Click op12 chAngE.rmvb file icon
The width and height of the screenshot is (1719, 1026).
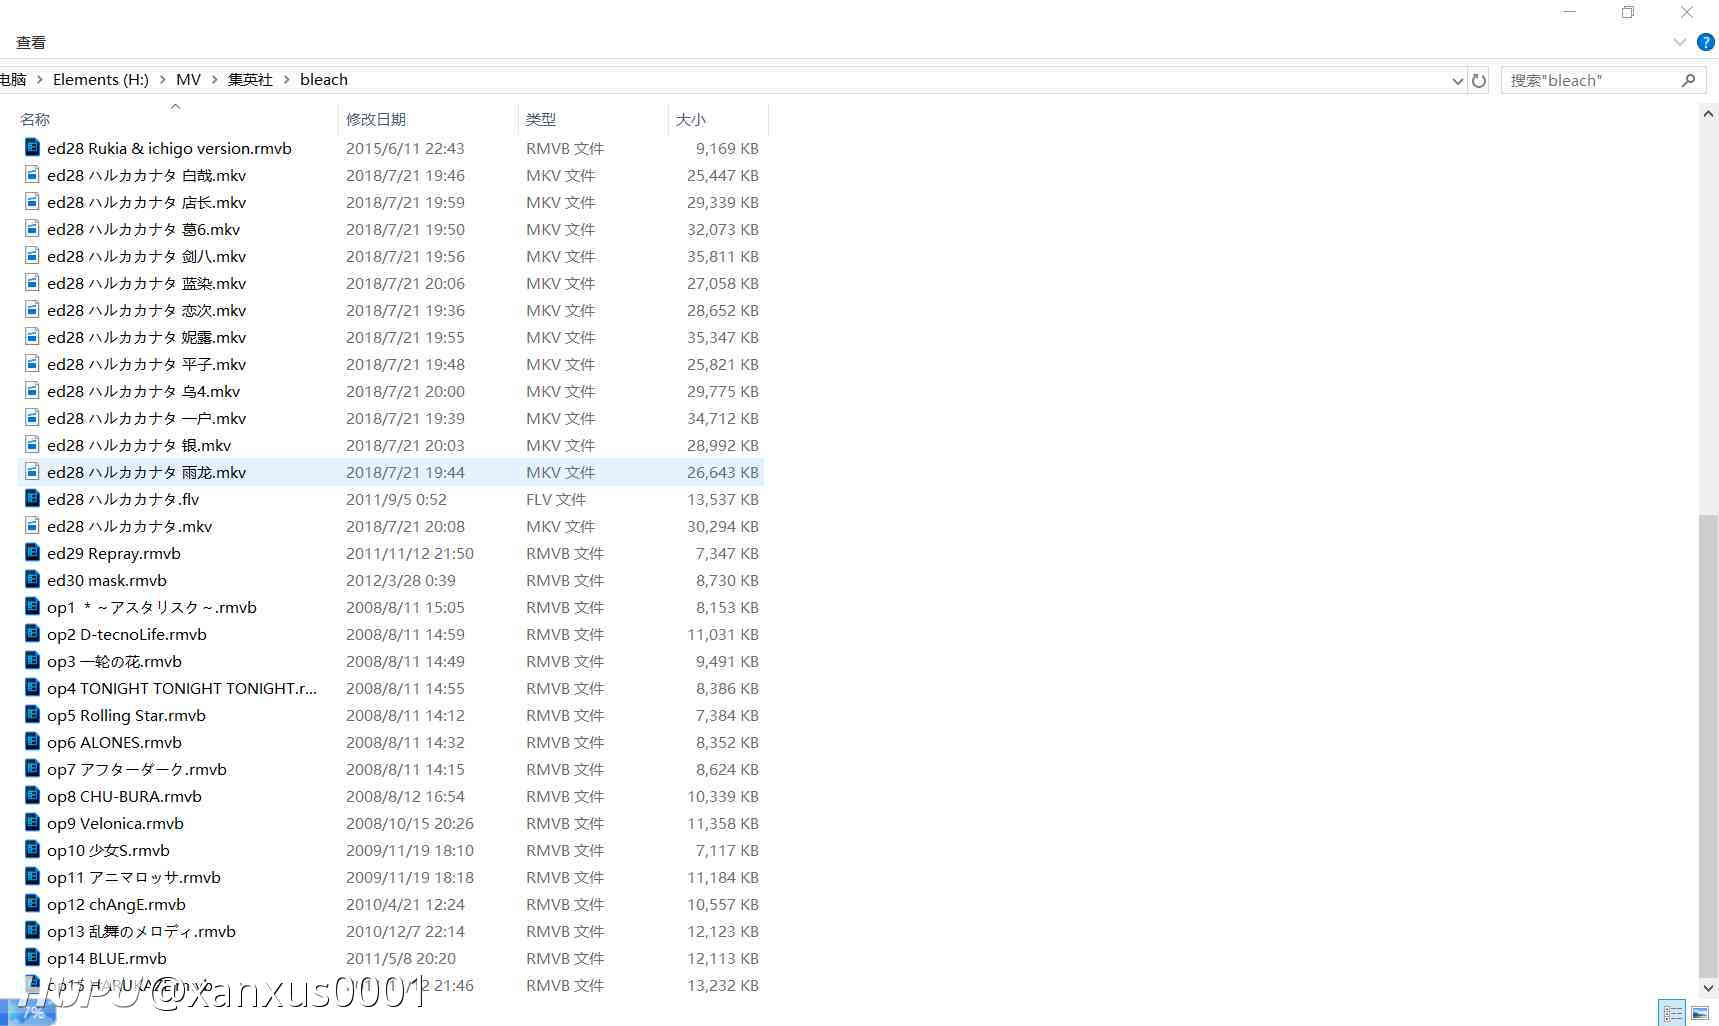32,903
